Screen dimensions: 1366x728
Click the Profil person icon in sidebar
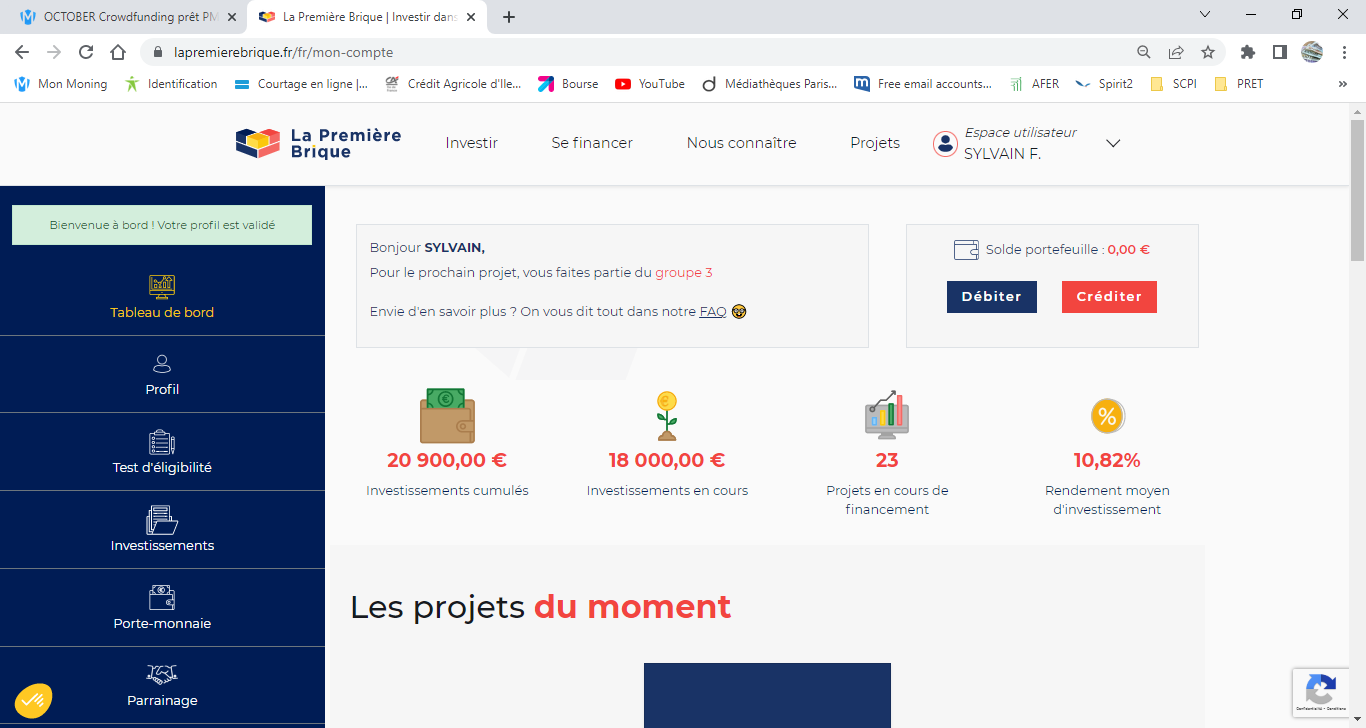point(162,364)
